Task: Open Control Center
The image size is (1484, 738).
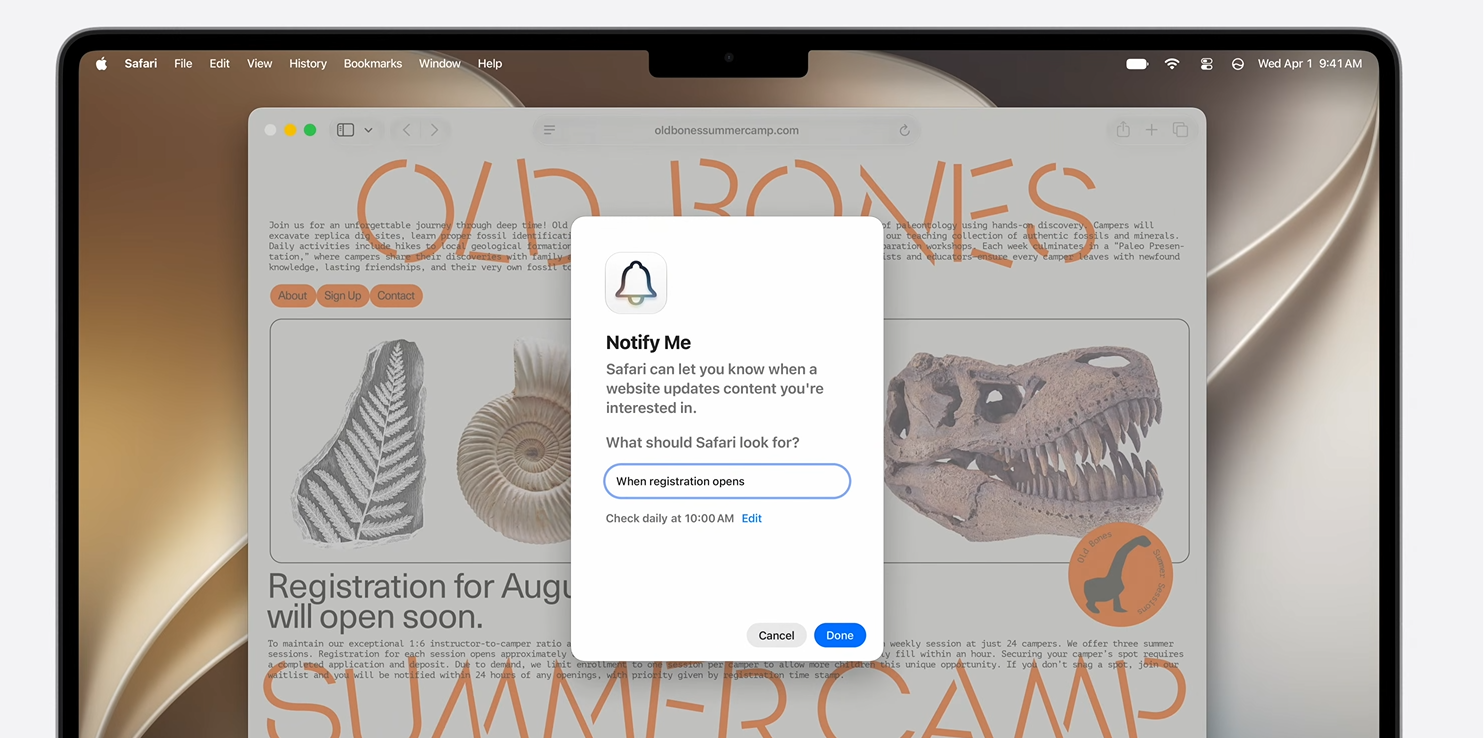Action: coord(1207,64)
